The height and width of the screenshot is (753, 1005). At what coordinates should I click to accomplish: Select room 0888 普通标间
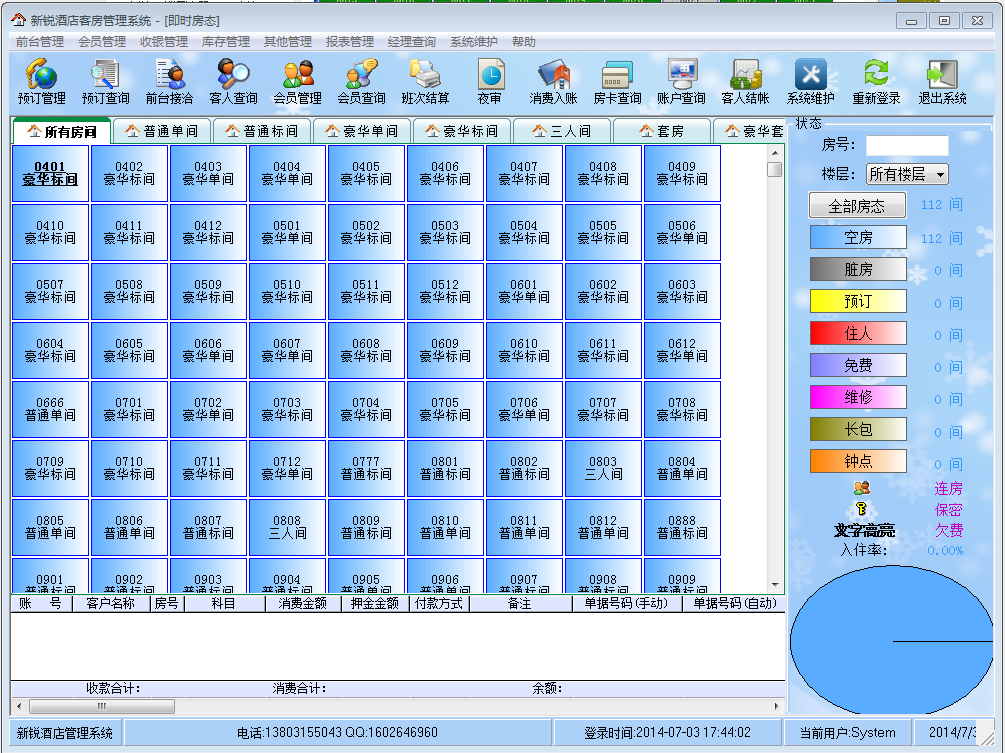click(x=682, y=527)
